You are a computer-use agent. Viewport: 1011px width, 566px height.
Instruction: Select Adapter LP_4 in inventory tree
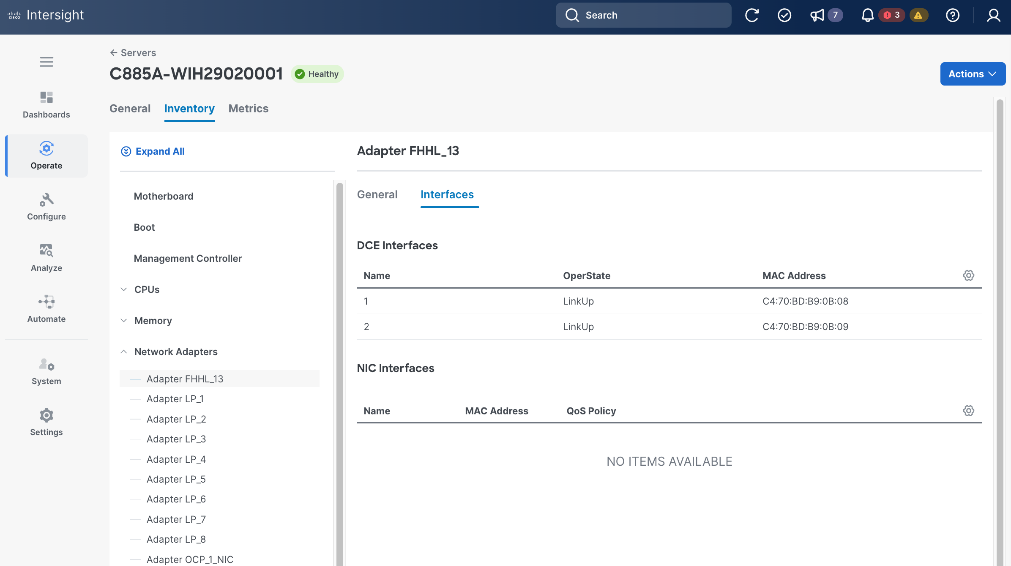point(176,459)
